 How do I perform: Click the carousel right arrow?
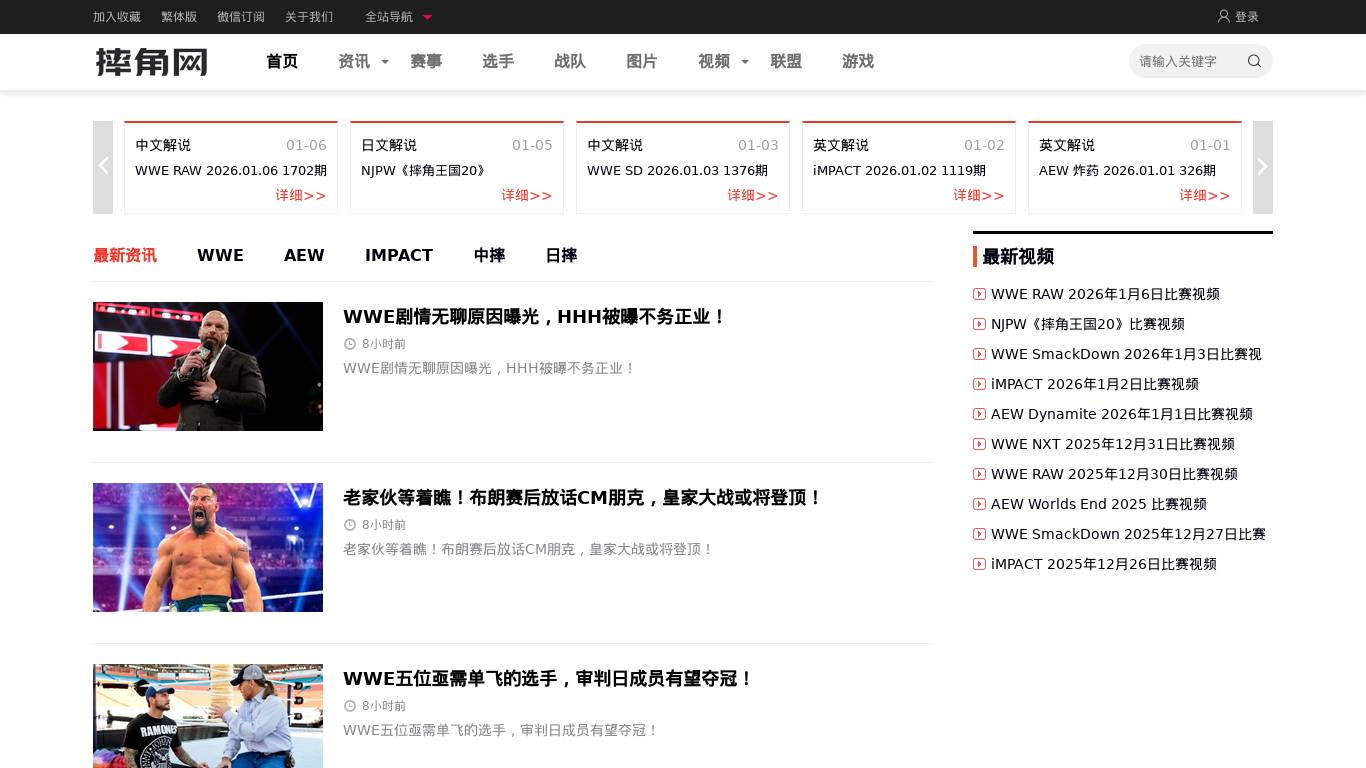pyautogui.click(x=1262, y=166)
